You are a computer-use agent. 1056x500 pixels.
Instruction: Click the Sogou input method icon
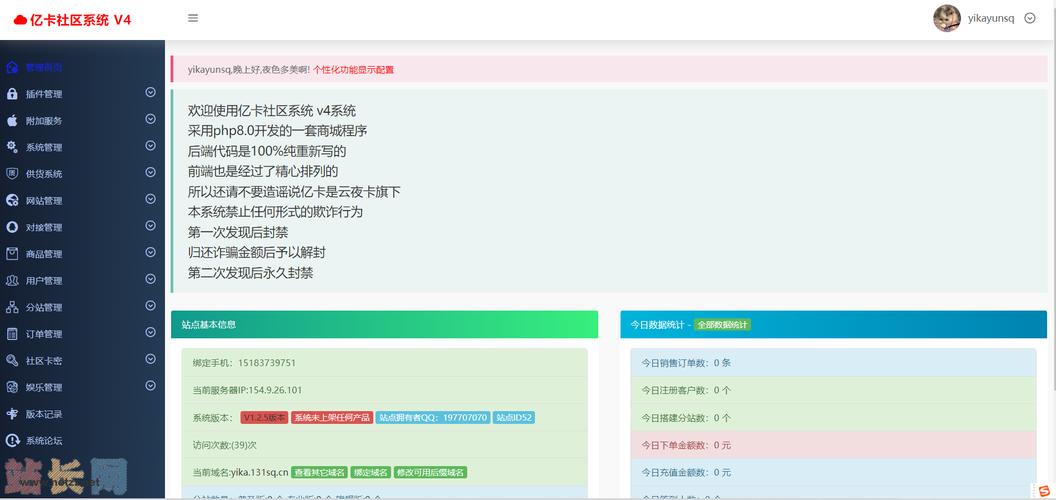click(x=1043, y=490)
